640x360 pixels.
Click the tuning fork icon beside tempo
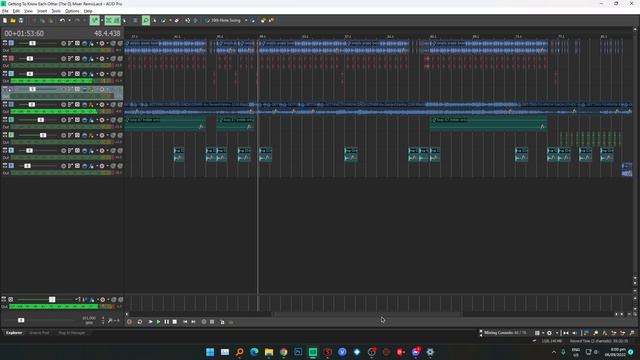(110, 321)
